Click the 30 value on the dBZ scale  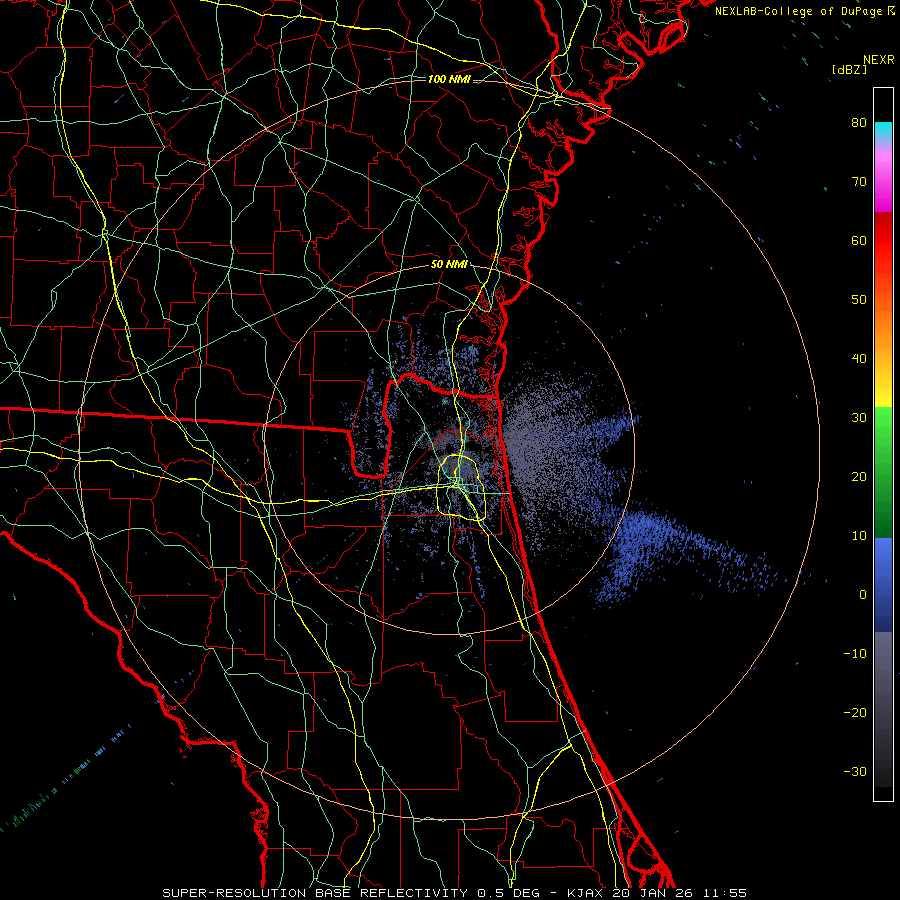click(859, 418)
